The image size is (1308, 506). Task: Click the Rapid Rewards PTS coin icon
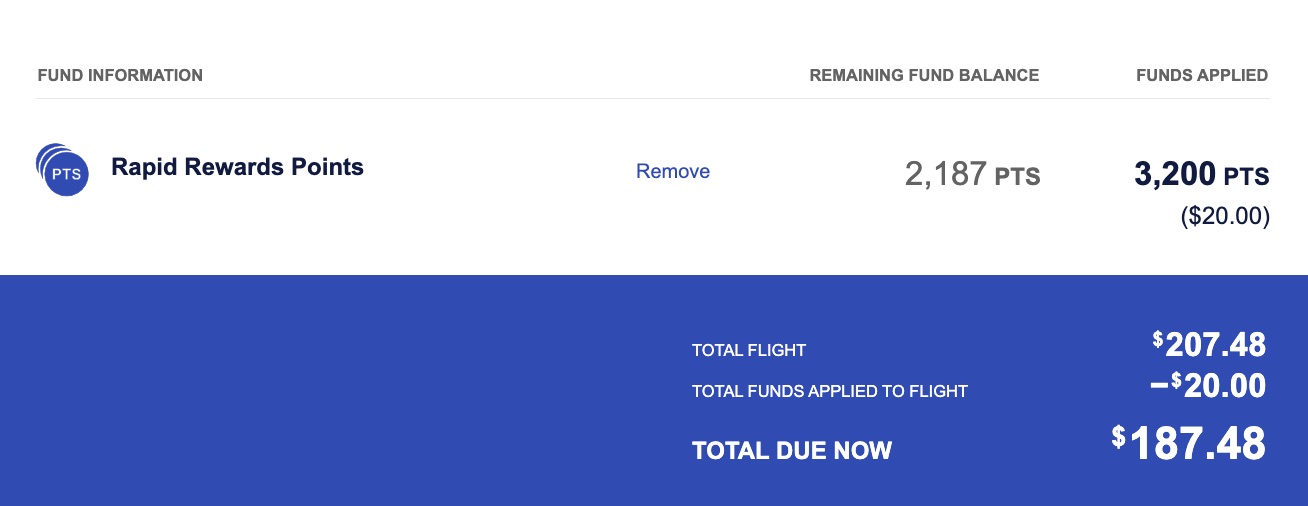point(63,170)
